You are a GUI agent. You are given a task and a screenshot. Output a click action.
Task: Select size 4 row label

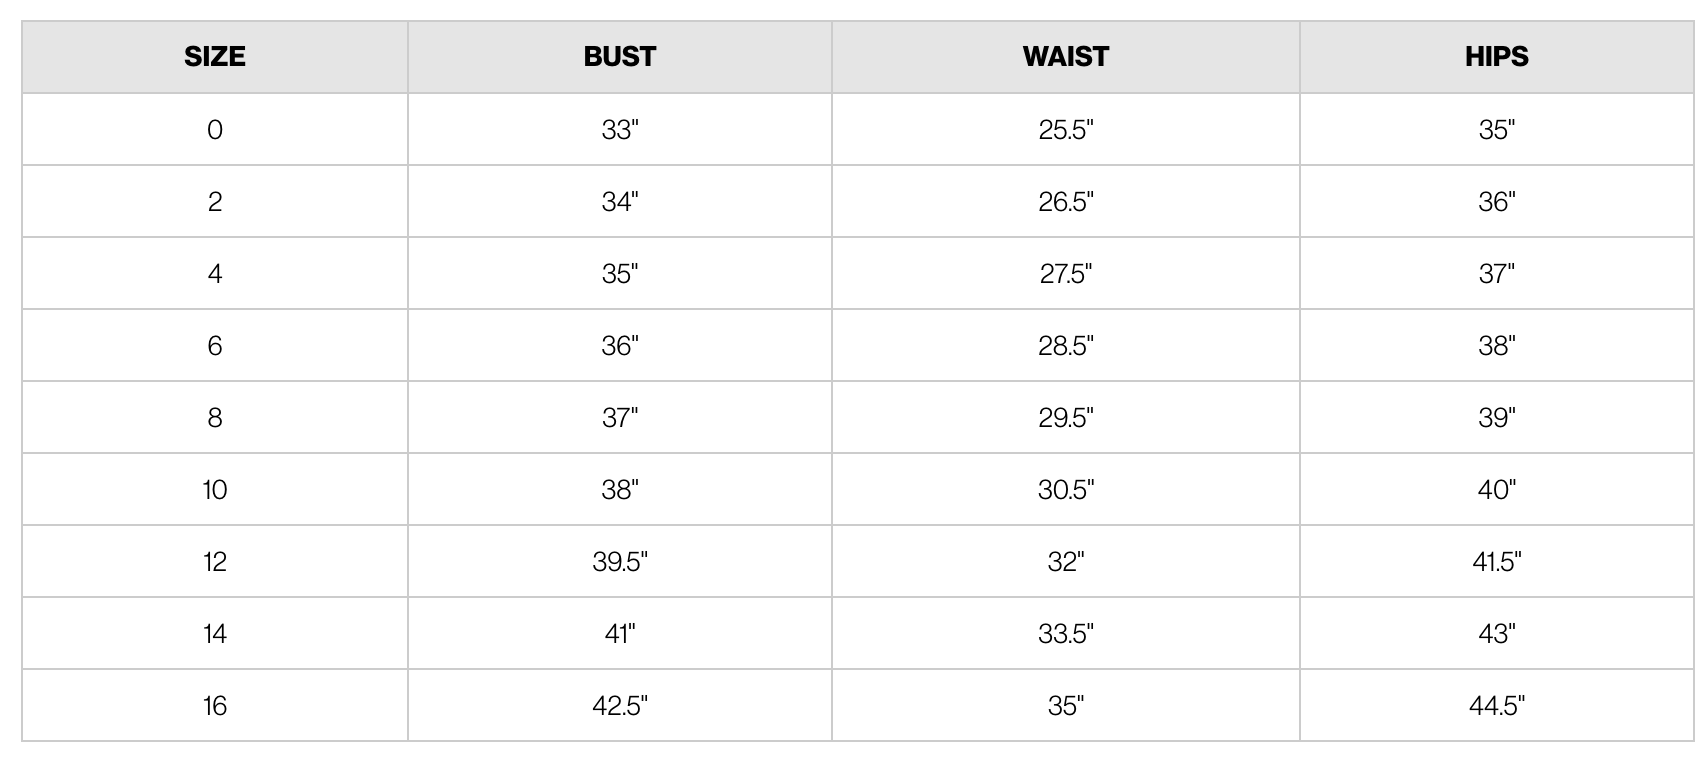click(215, 274)
